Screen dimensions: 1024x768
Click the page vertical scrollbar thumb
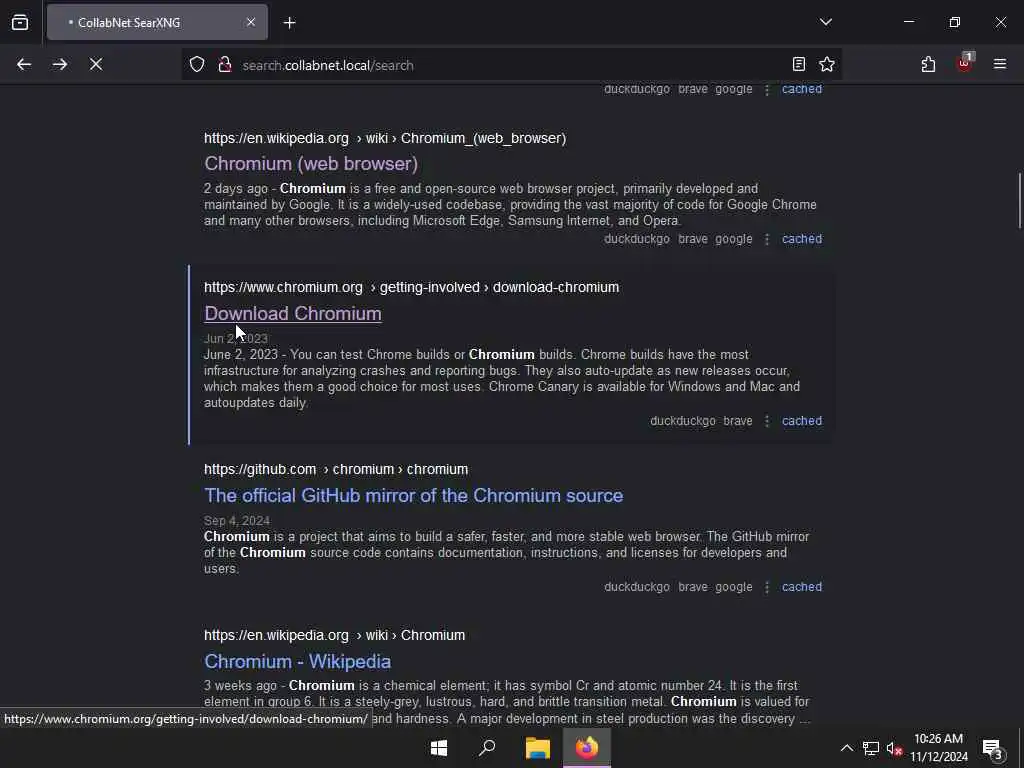[1019, 200]
